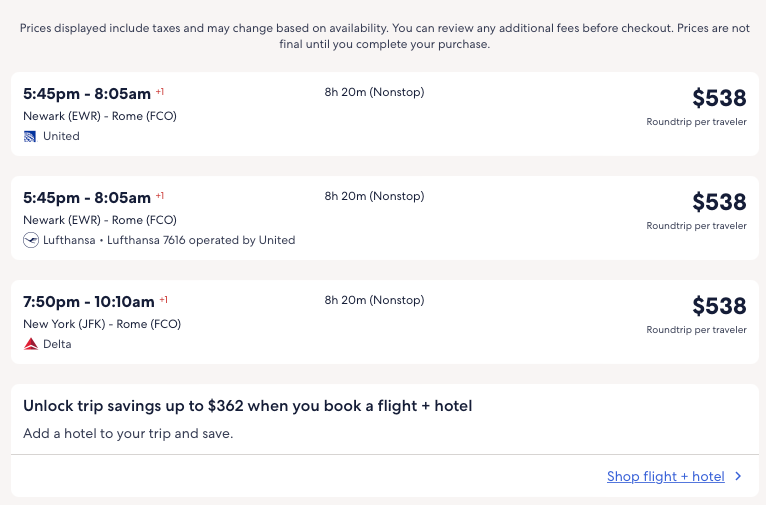Select the United 5:45pm - 8:05am flight

click(x=87, y=94)
